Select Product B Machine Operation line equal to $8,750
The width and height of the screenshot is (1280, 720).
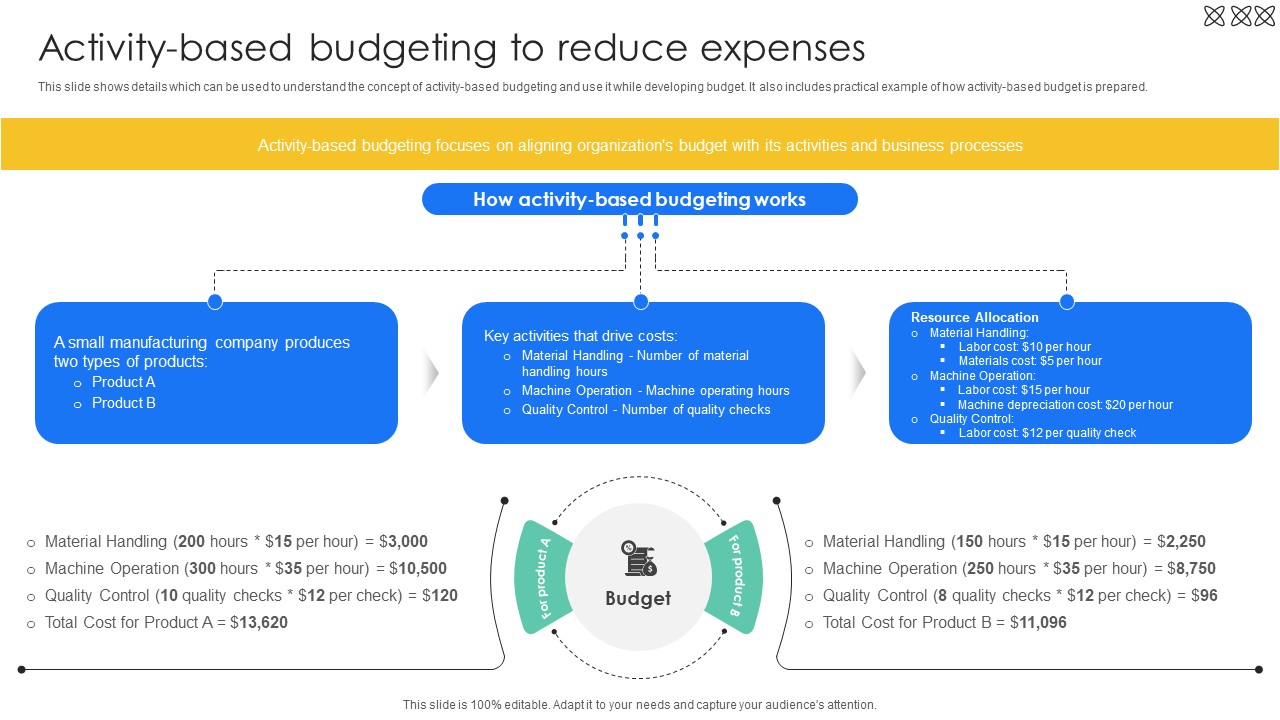pyautogui.click(x=1019, y=568)
